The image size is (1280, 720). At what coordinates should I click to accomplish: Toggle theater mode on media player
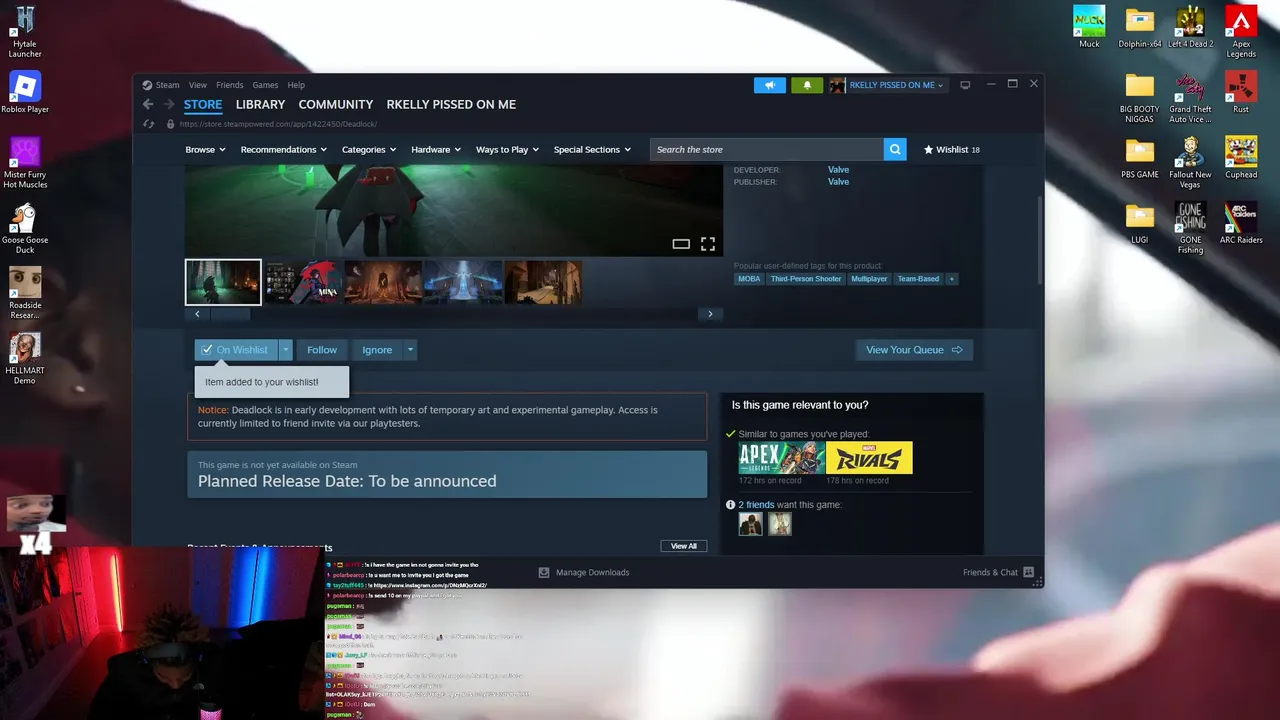coord(681,244)
